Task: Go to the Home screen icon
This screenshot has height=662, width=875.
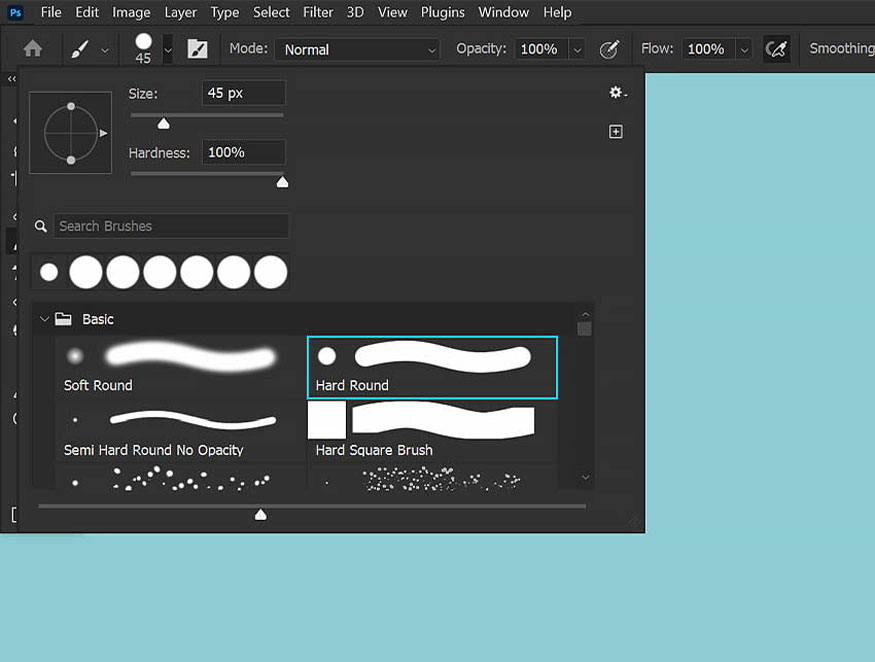Action: (x=33, y=49)
